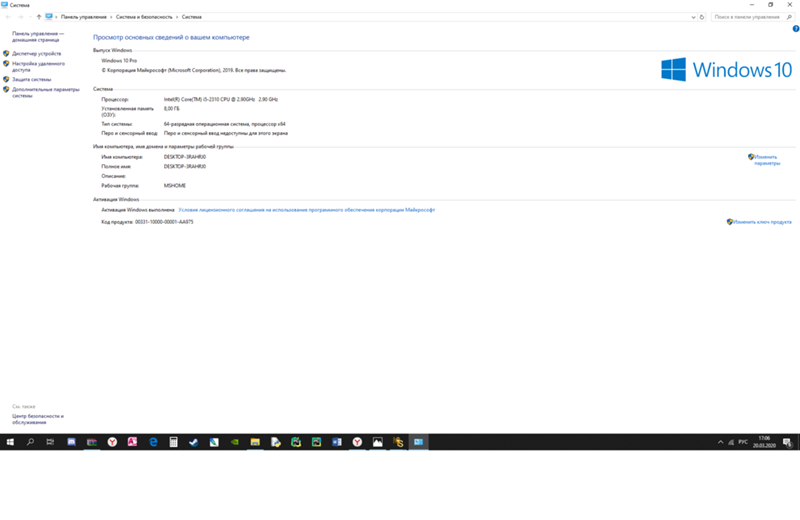Viewport: 800px width, 520px height.
Task: Open the Microsoft license terms link
Action: click(307, 210)
